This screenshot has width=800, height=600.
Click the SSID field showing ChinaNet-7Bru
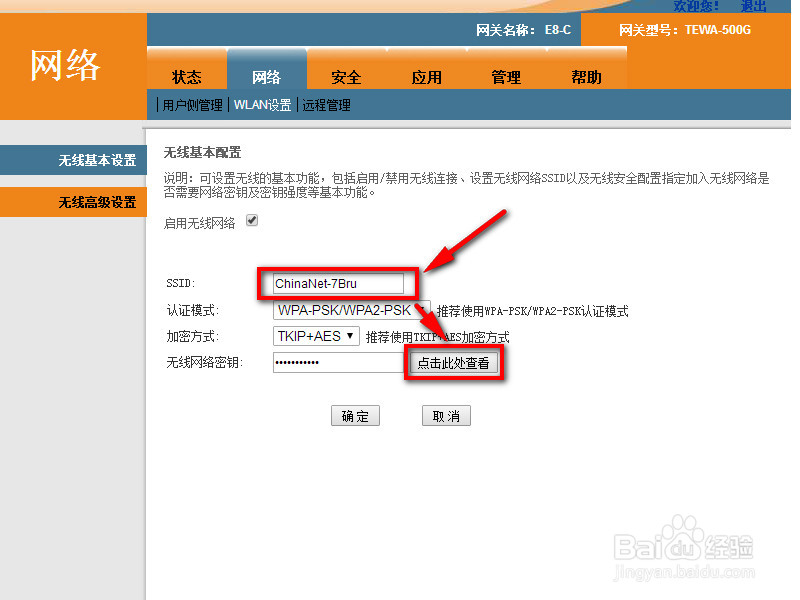(x=337, y=283)
